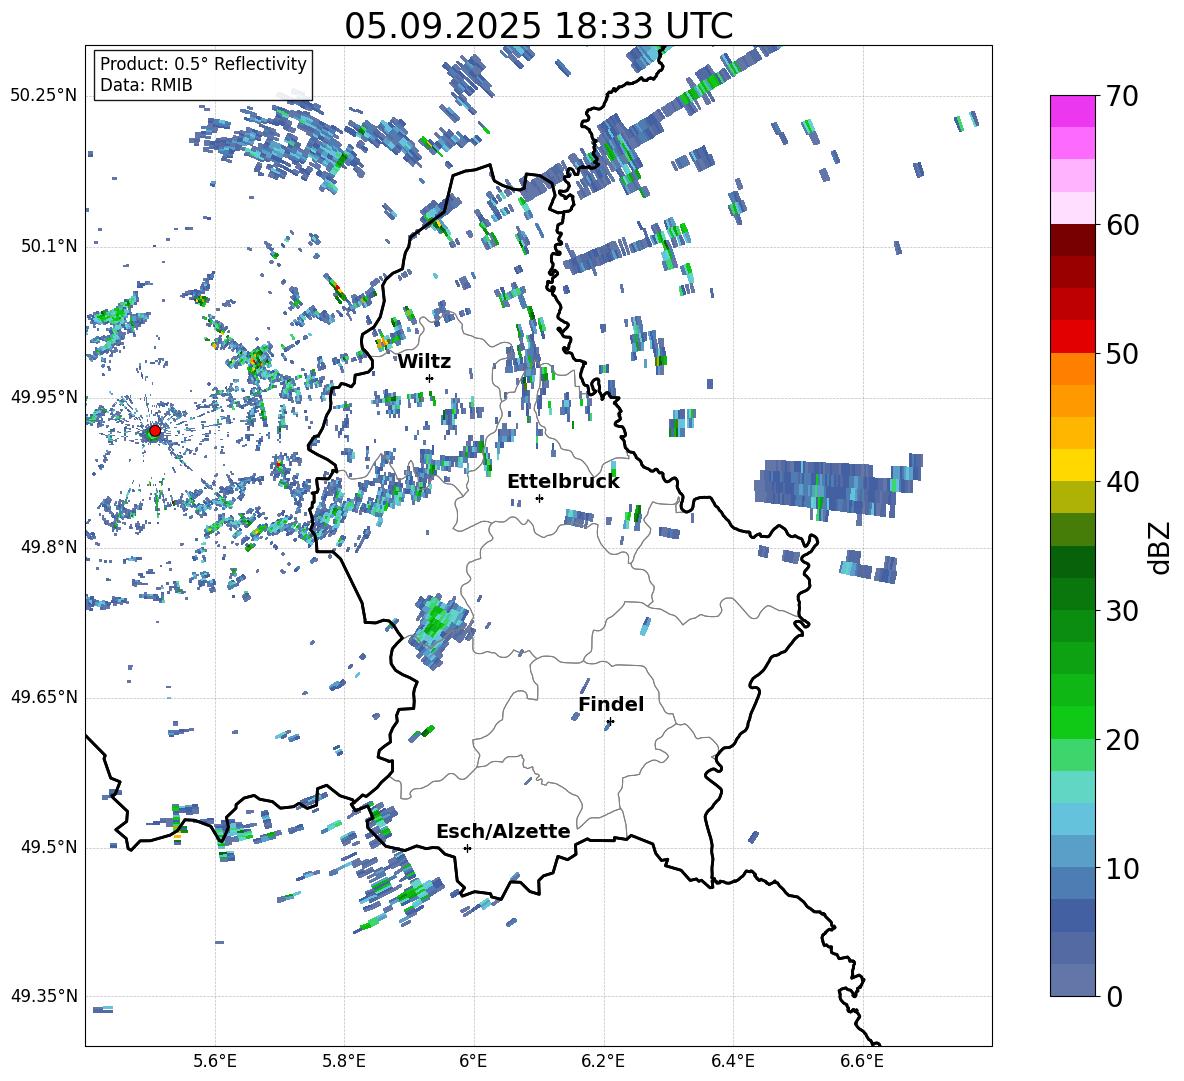Click the cross marker below Findel
1184x1081 pixels.
pos(610,722)
